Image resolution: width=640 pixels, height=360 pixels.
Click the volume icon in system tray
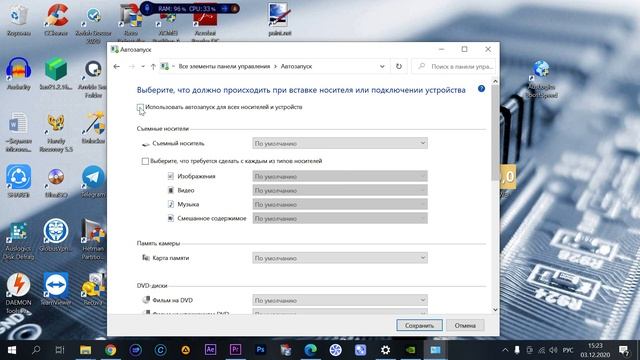(x=553, y=350)
